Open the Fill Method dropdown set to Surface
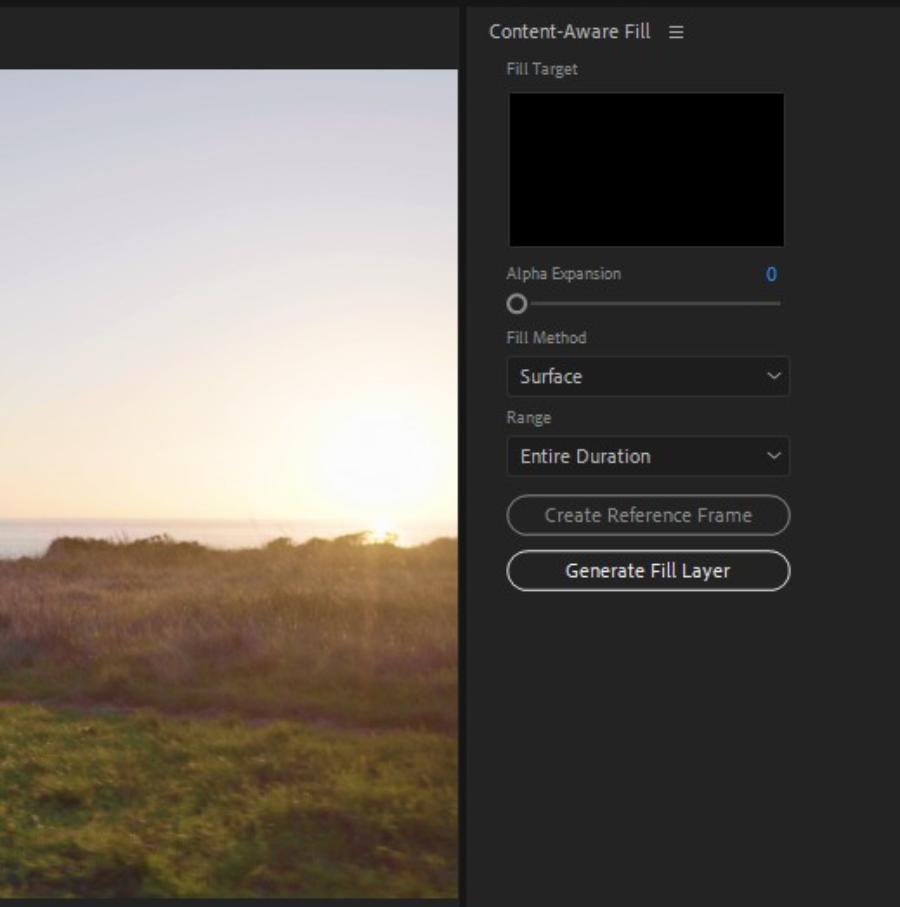The image size is (900, 907). pyautogui.click(x=648, y=377)
